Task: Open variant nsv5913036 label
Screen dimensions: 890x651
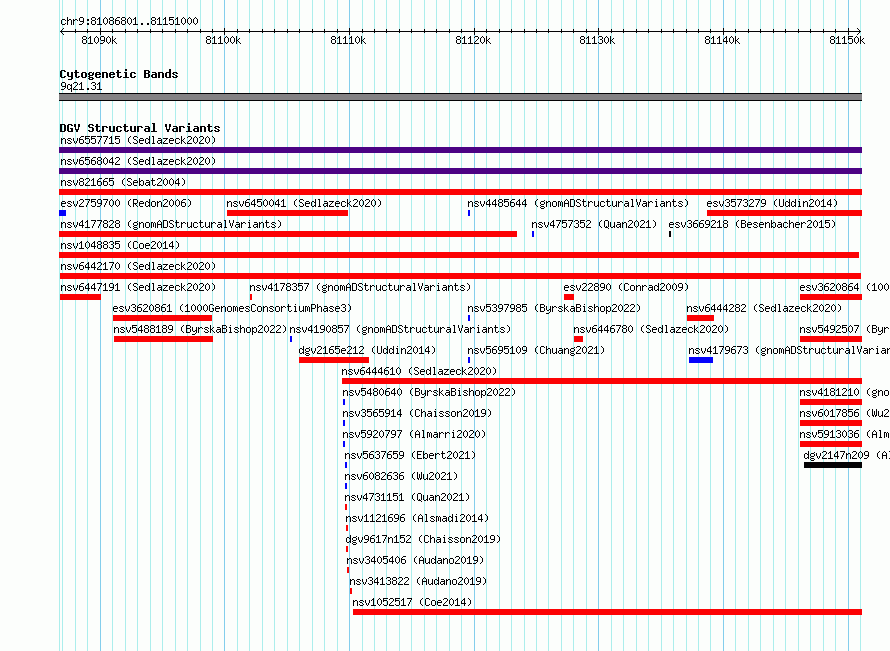Action: tap(845, 434)
